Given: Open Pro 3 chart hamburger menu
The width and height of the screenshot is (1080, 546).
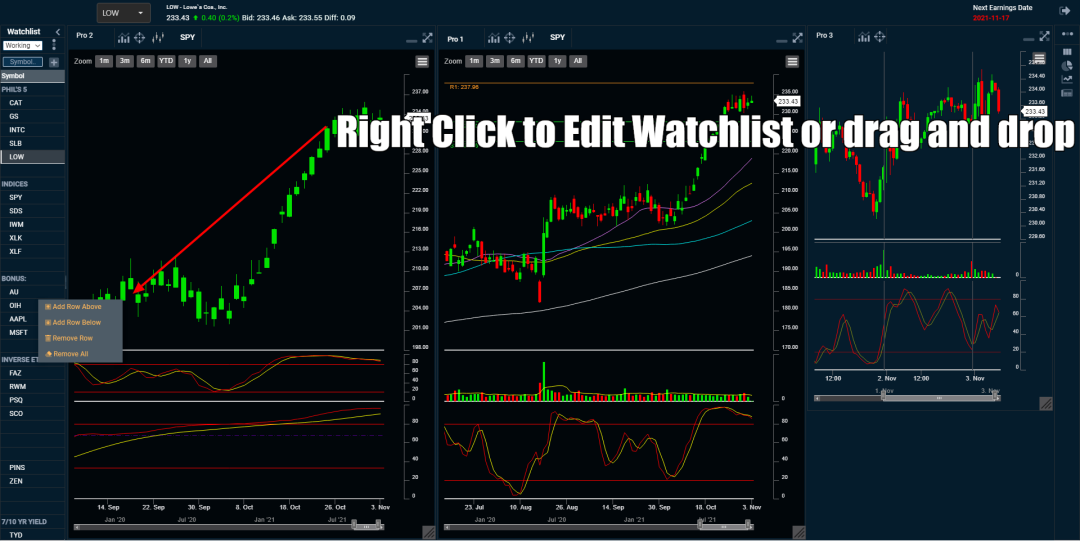Looking at the screenshot, I should click(1039, 58).
